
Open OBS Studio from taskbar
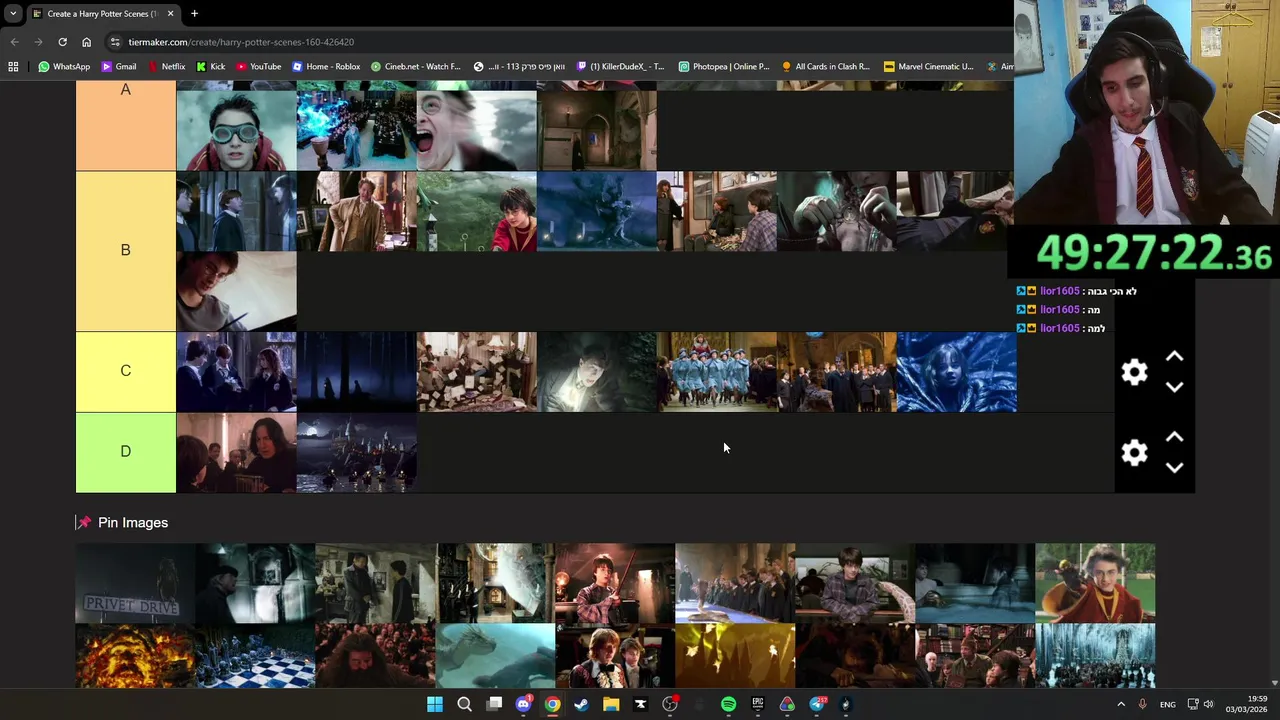[670, 704]
